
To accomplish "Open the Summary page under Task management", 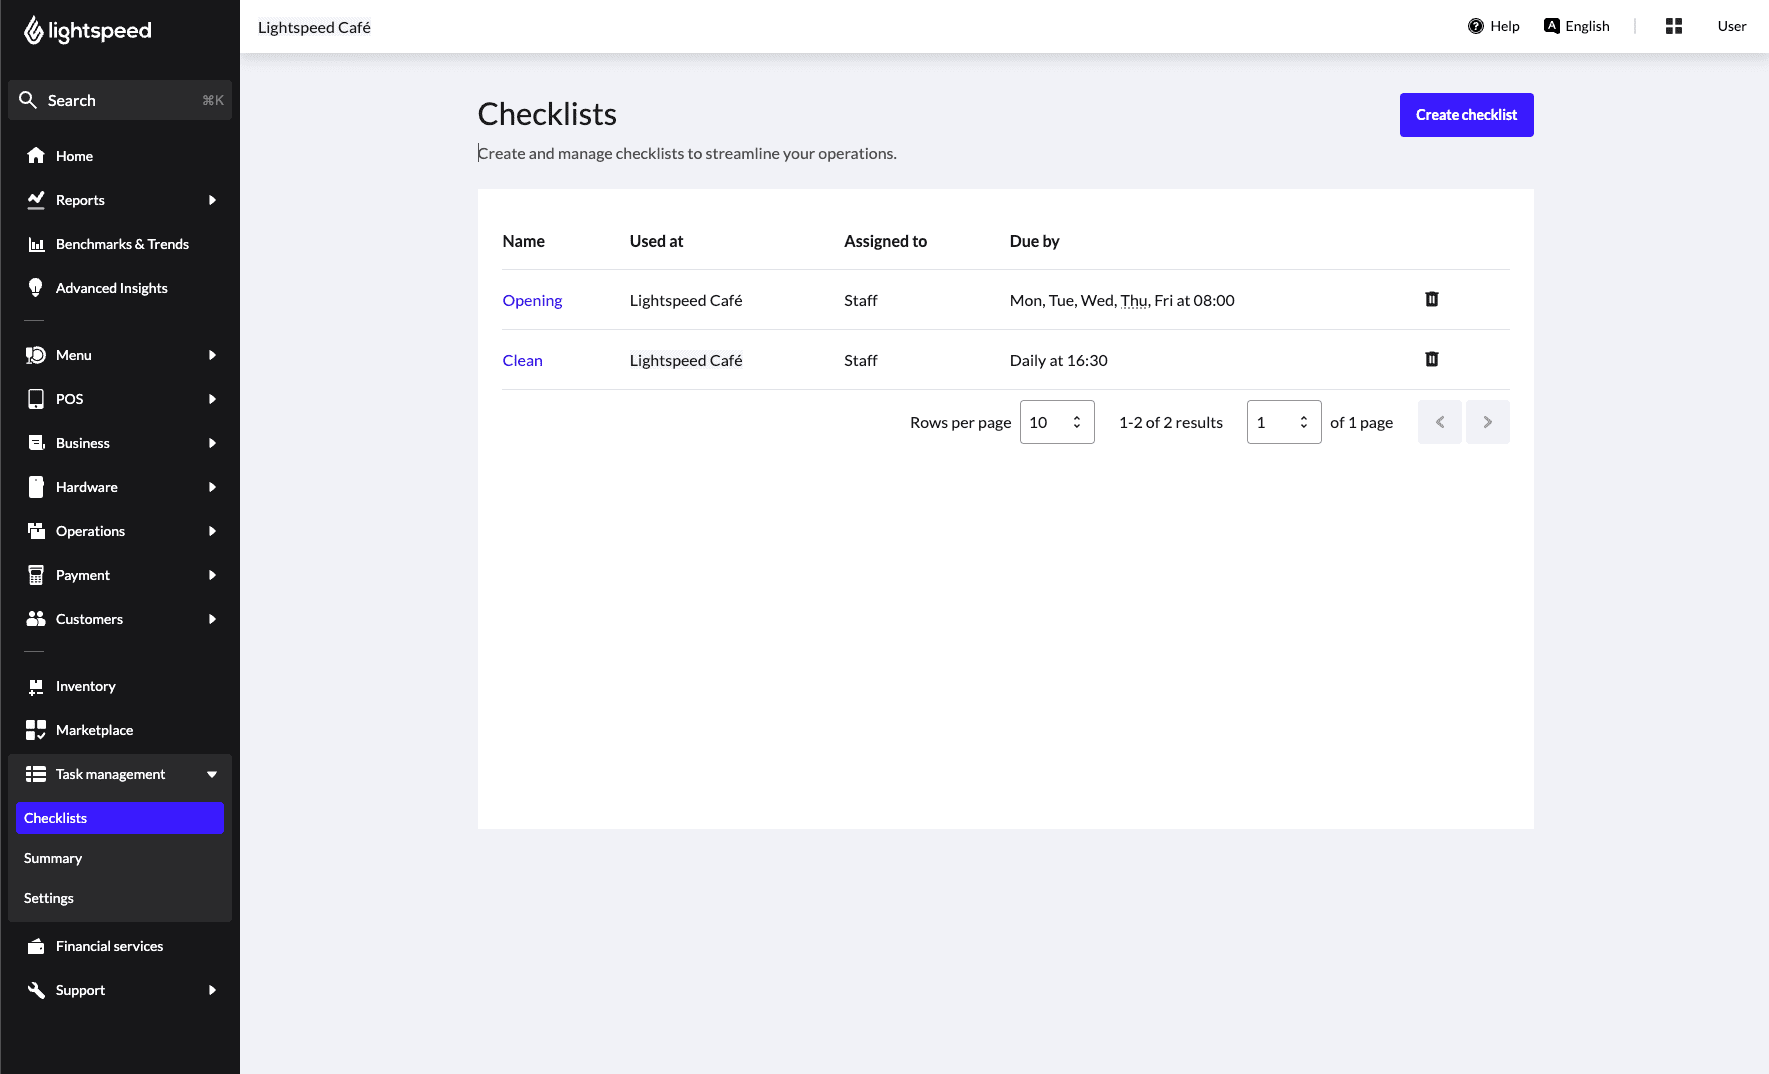I will pyautogui.click(x=53, y=858).
